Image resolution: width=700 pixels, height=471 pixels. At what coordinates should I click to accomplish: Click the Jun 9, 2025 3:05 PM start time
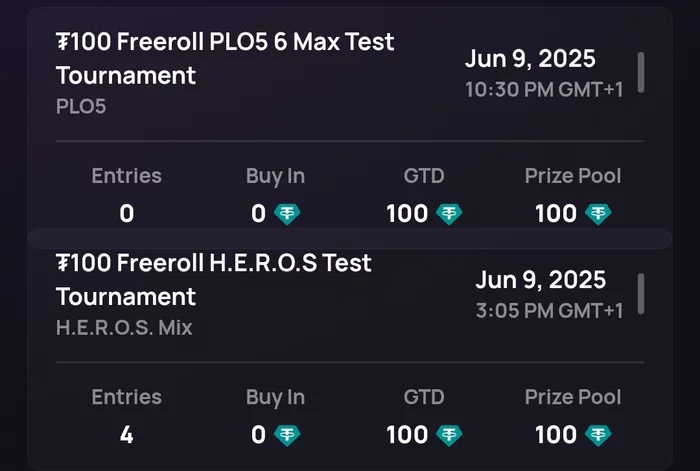click(x=549, y=294)
